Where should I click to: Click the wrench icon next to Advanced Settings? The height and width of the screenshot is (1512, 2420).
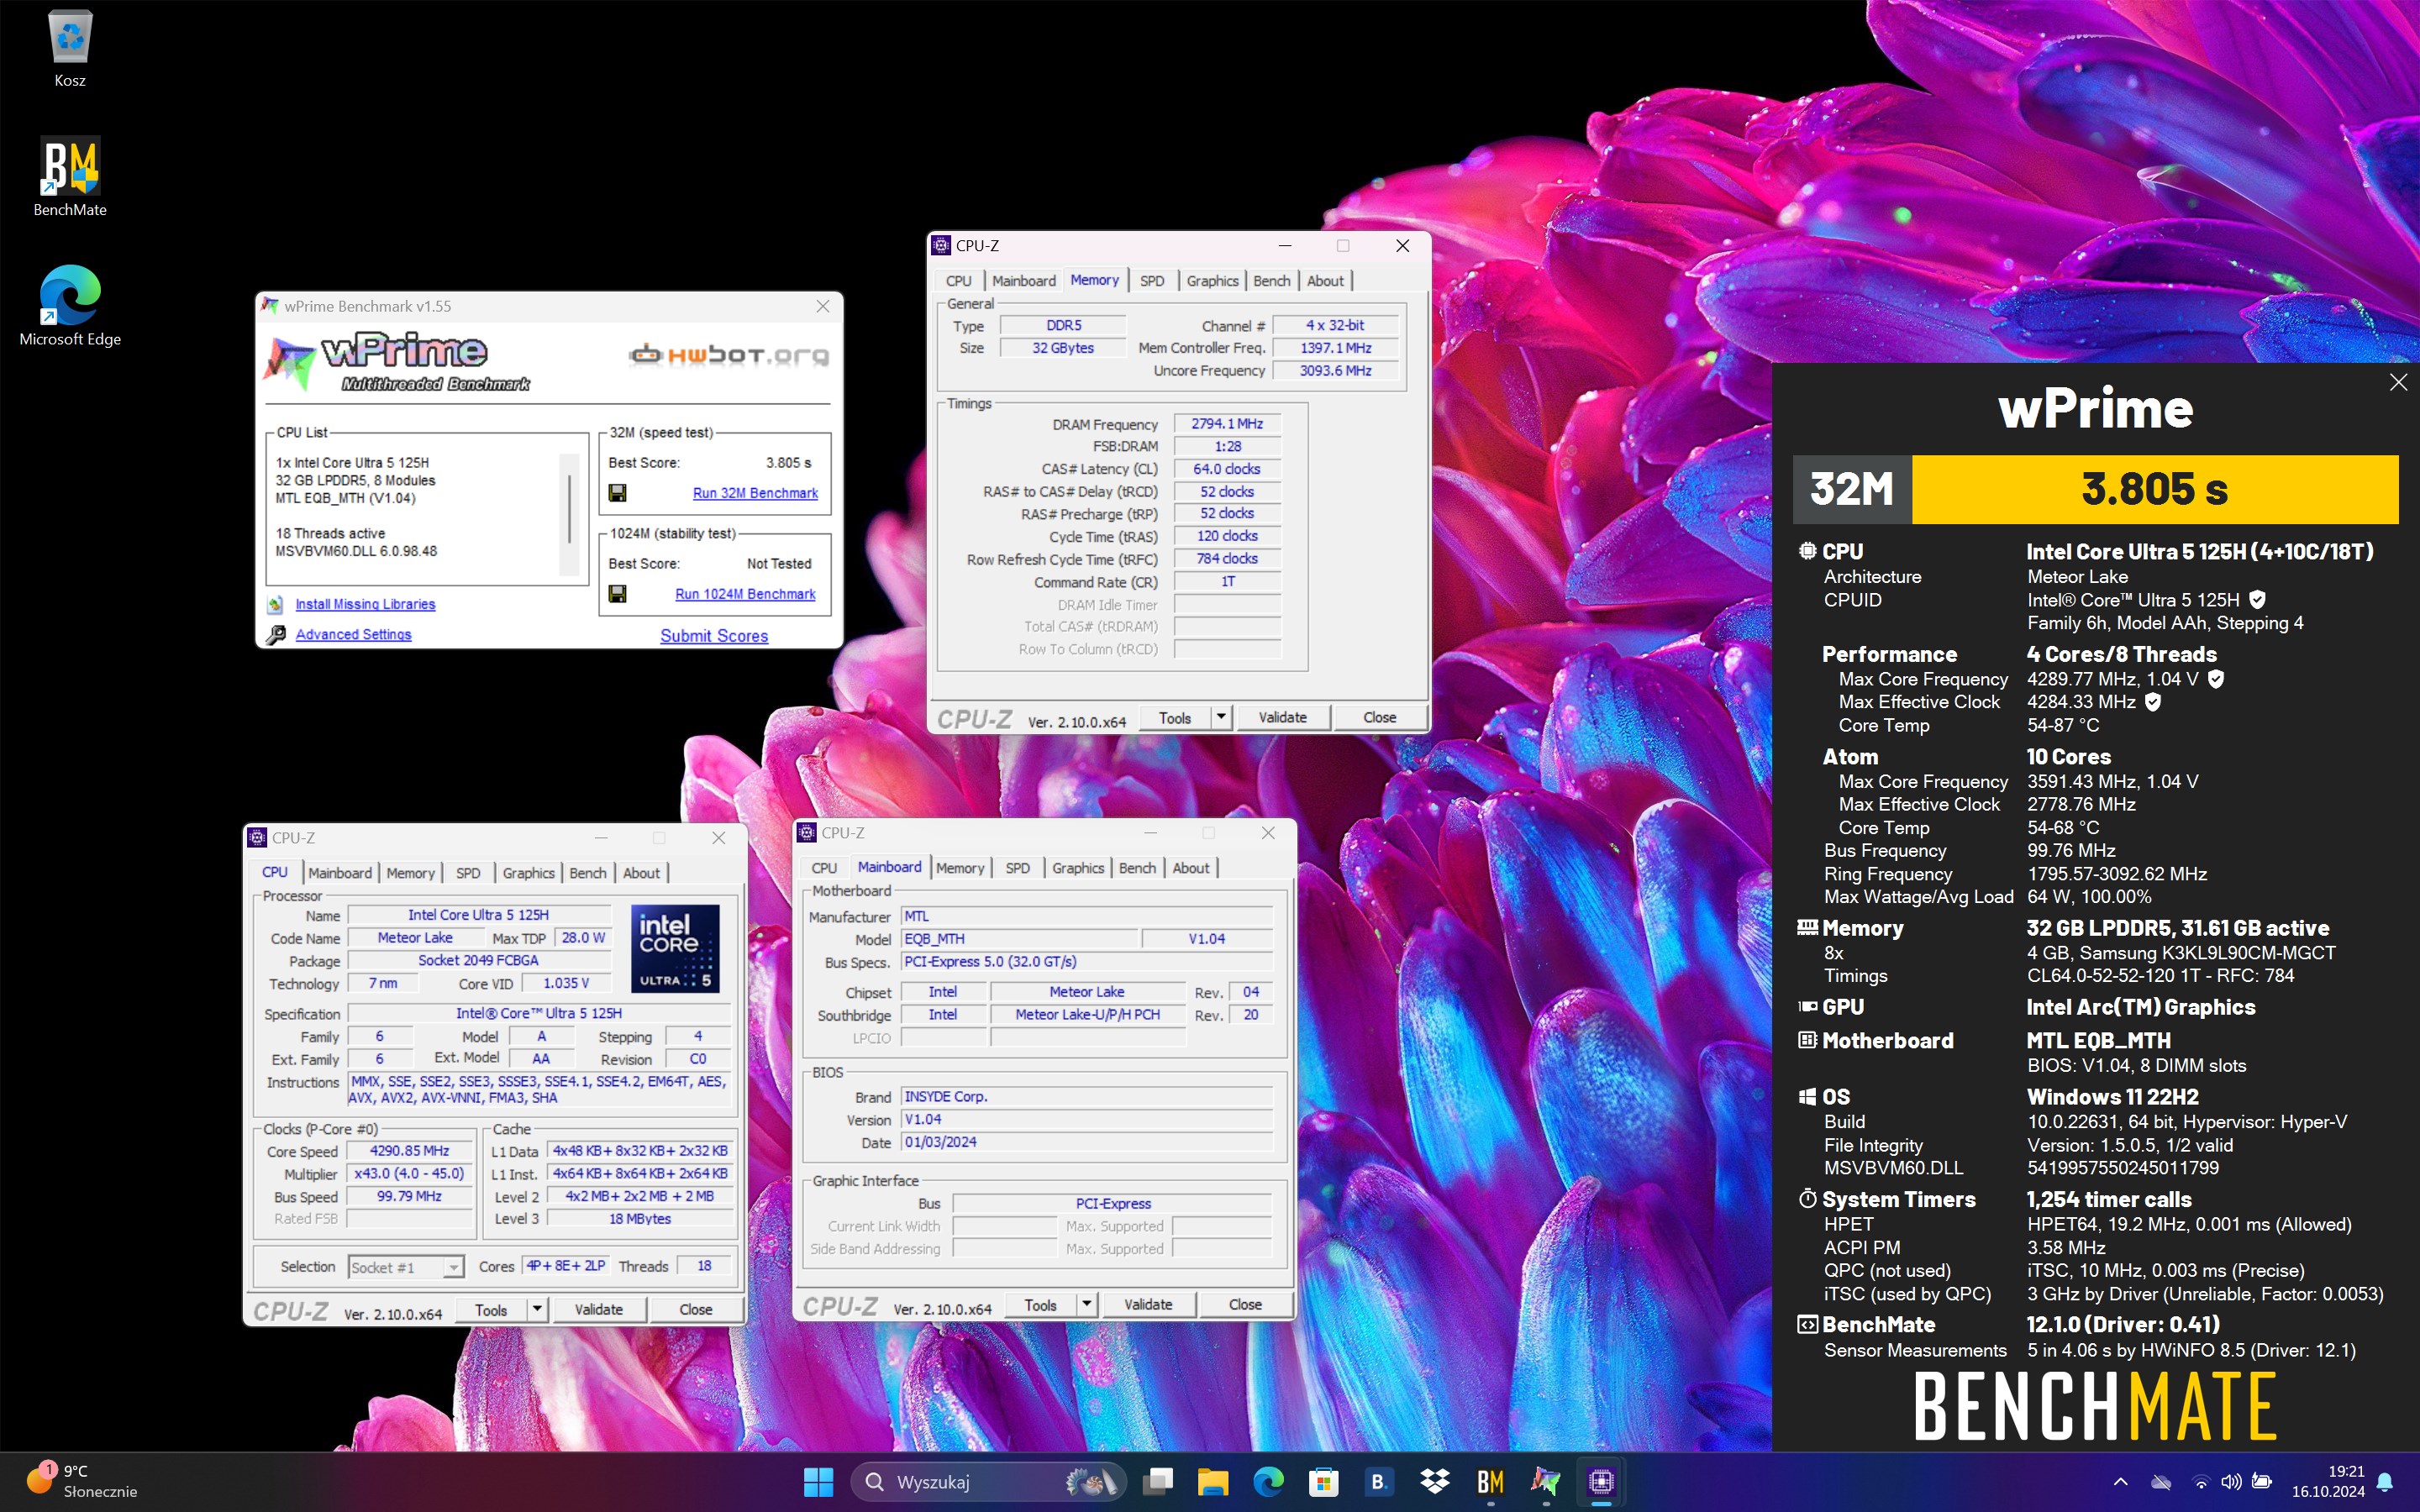[x=276, y=635]
